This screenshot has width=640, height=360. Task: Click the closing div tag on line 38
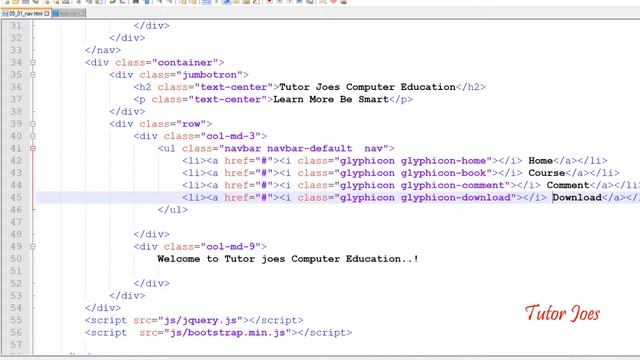(127, 111)
